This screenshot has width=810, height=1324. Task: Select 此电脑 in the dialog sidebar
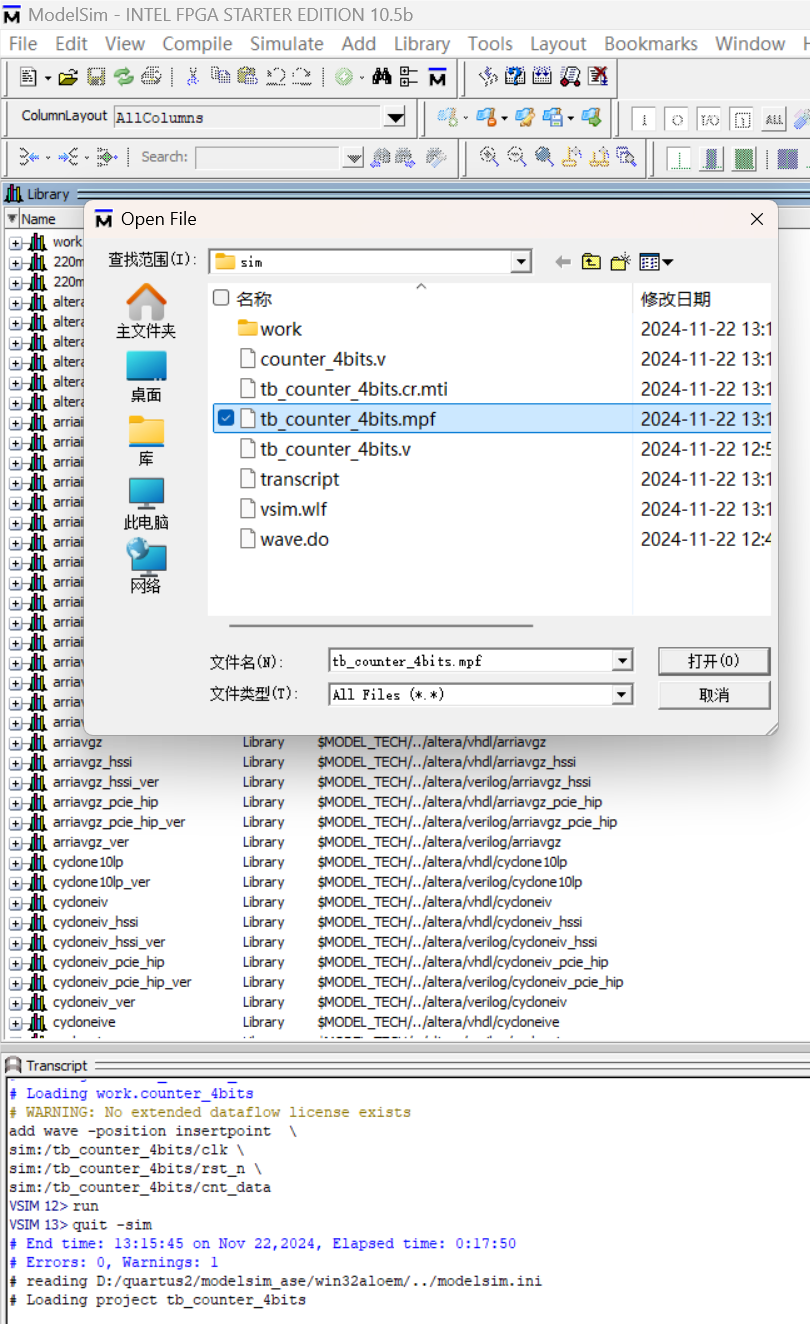[146, 504]
